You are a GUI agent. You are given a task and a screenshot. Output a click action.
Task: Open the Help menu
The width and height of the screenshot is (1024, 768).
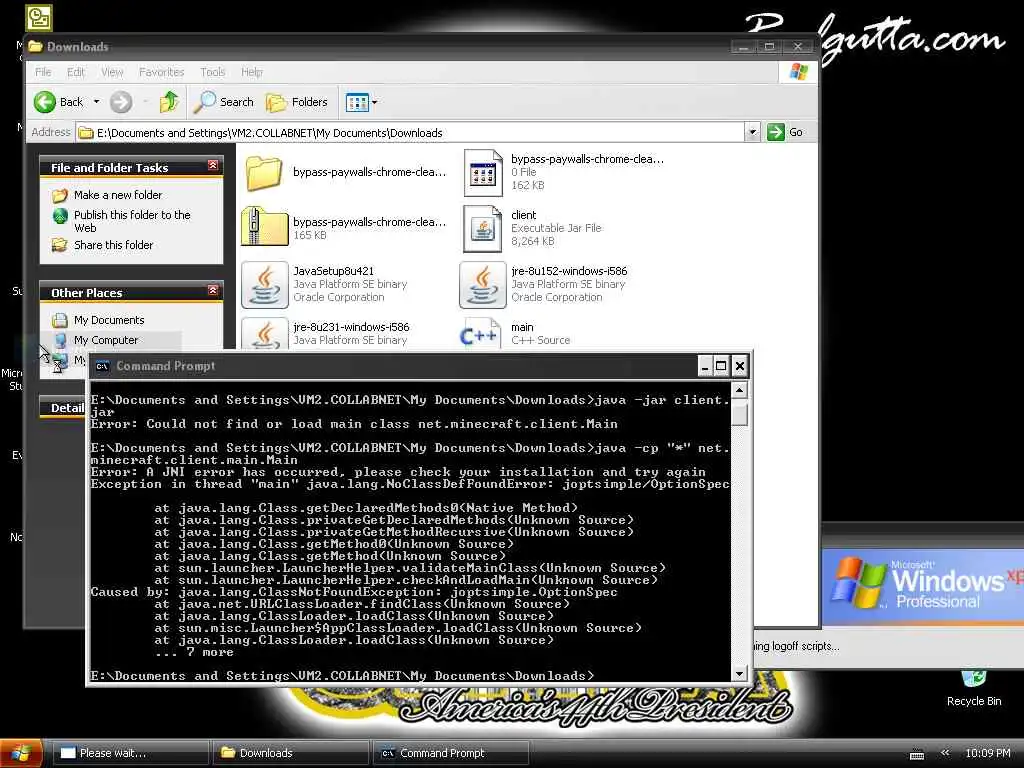(x=251, y=72)
